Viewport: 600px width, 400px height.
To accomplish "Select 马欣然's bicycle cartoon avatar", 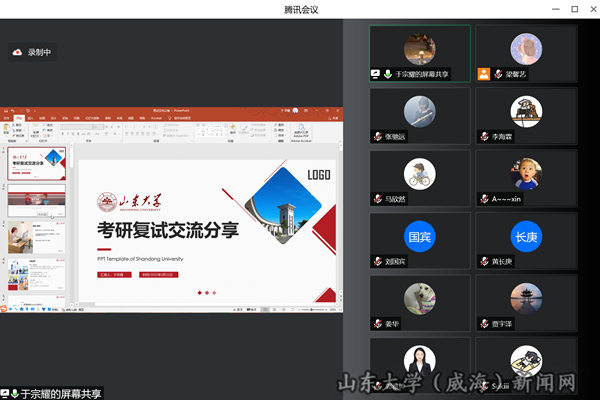I will tap(420, 174).
